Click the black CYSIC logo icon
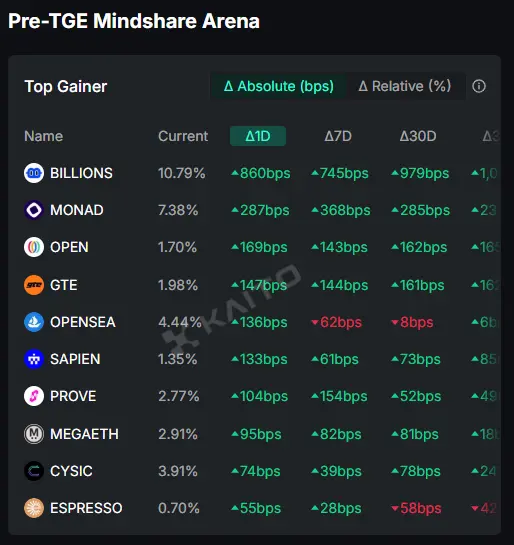Viewport: 514px width, 545px height. 34,471
